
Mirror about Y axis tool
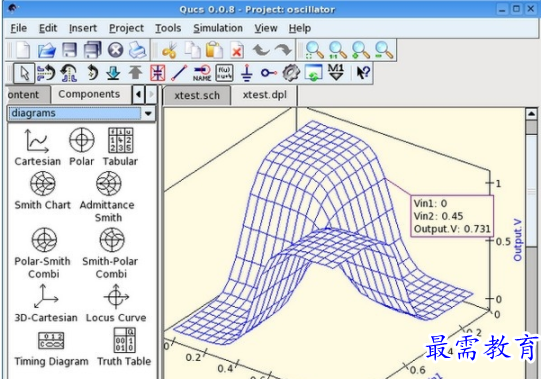[x=69, y=73]
